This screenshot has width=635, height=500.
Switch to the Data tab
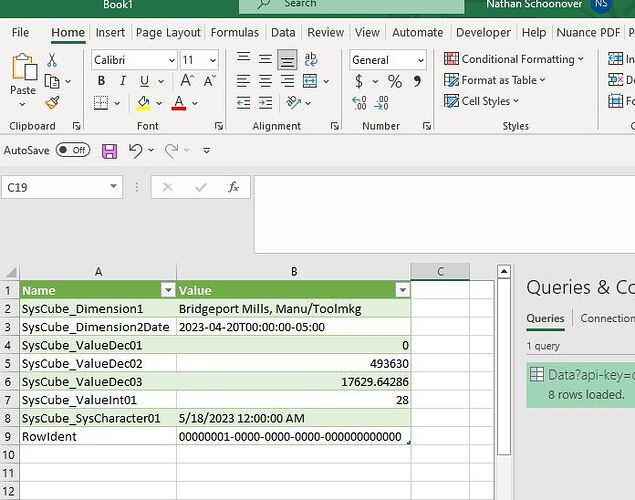(x=283, y=32)
